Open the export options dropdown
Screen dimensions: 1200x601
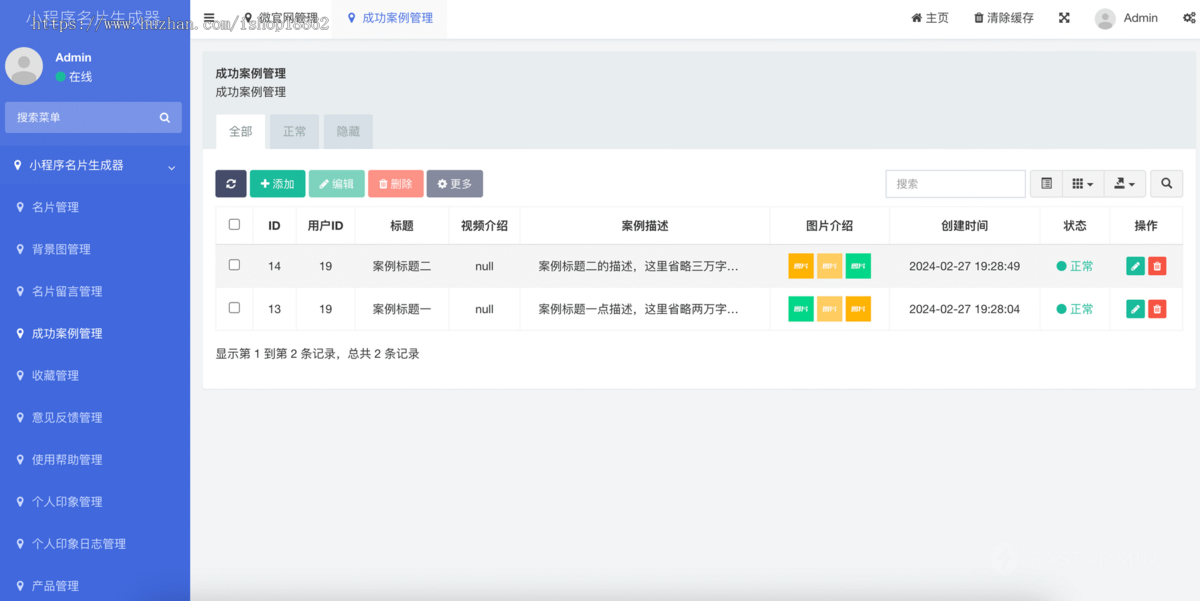click(1124, 183)
